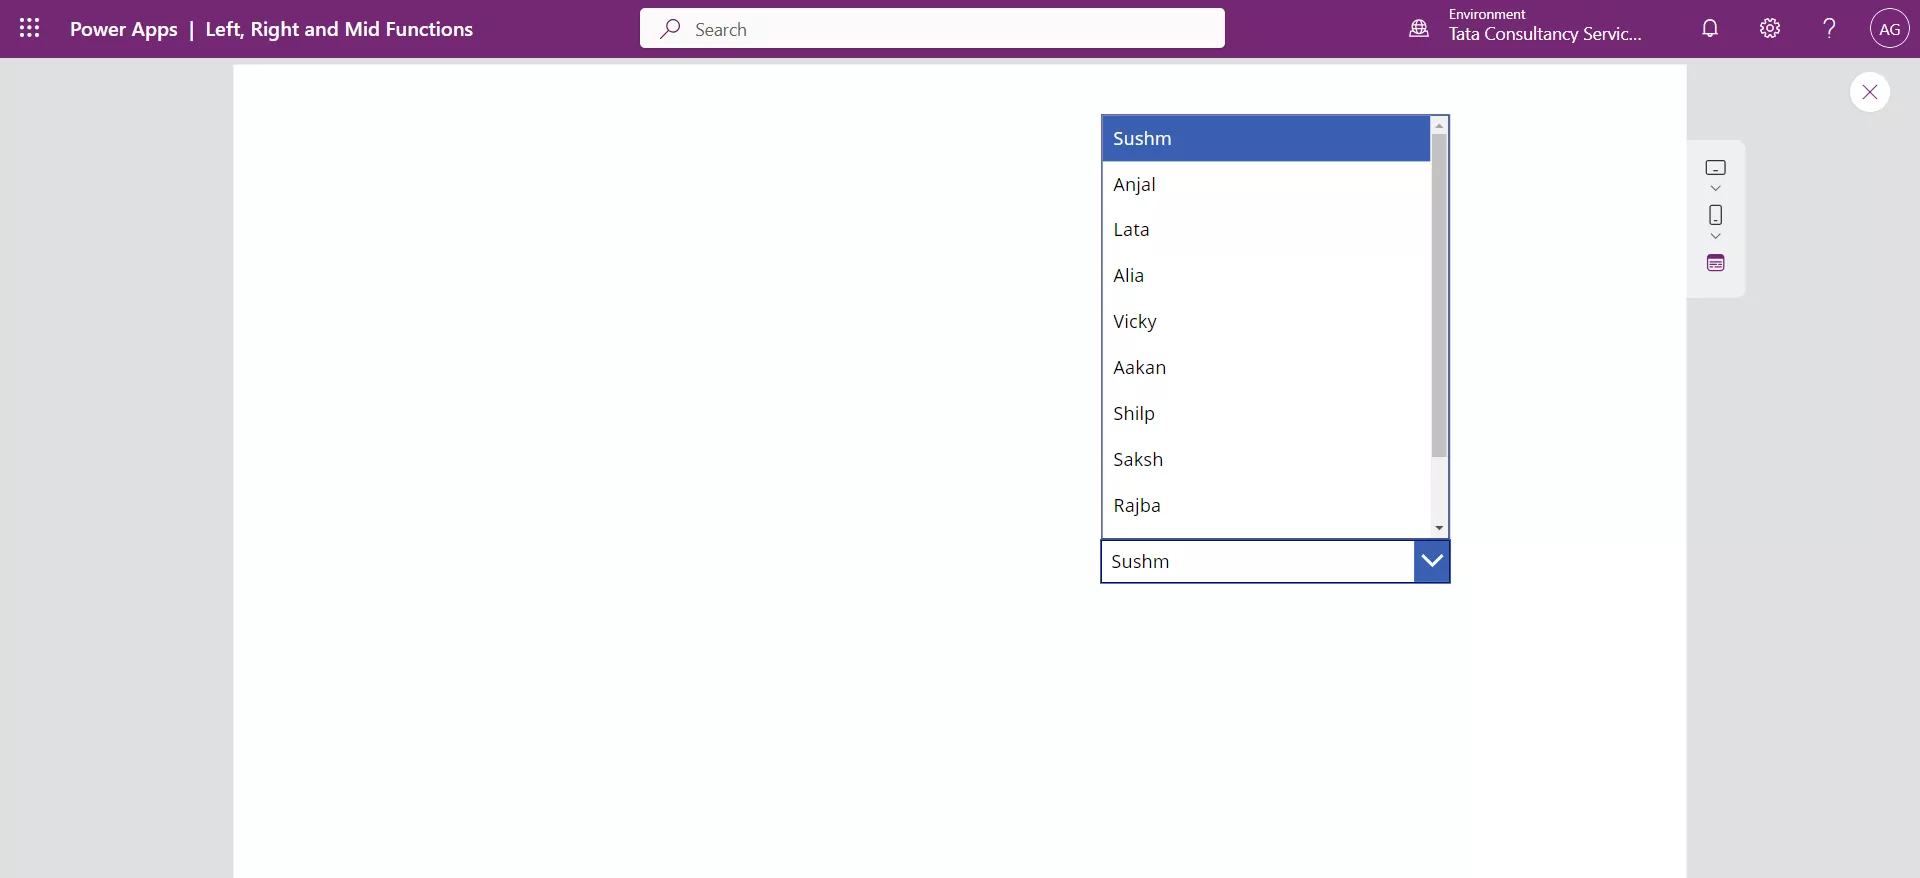Open the help question mark

[x=1829, y=28]
